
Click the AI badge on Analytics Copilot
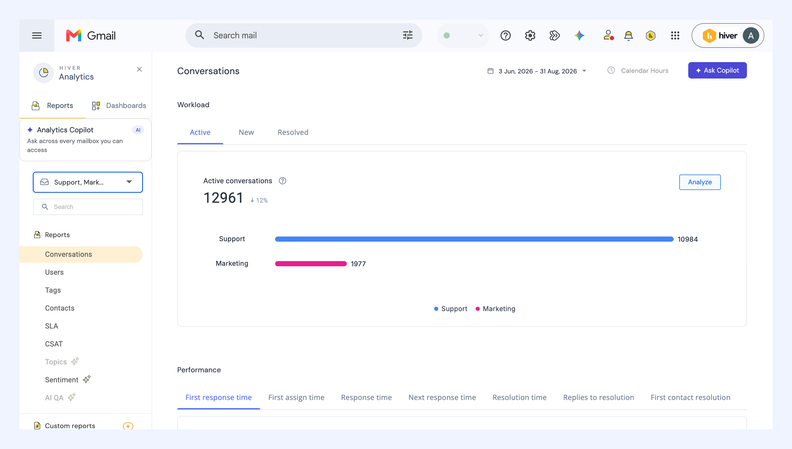coord(138,130)
